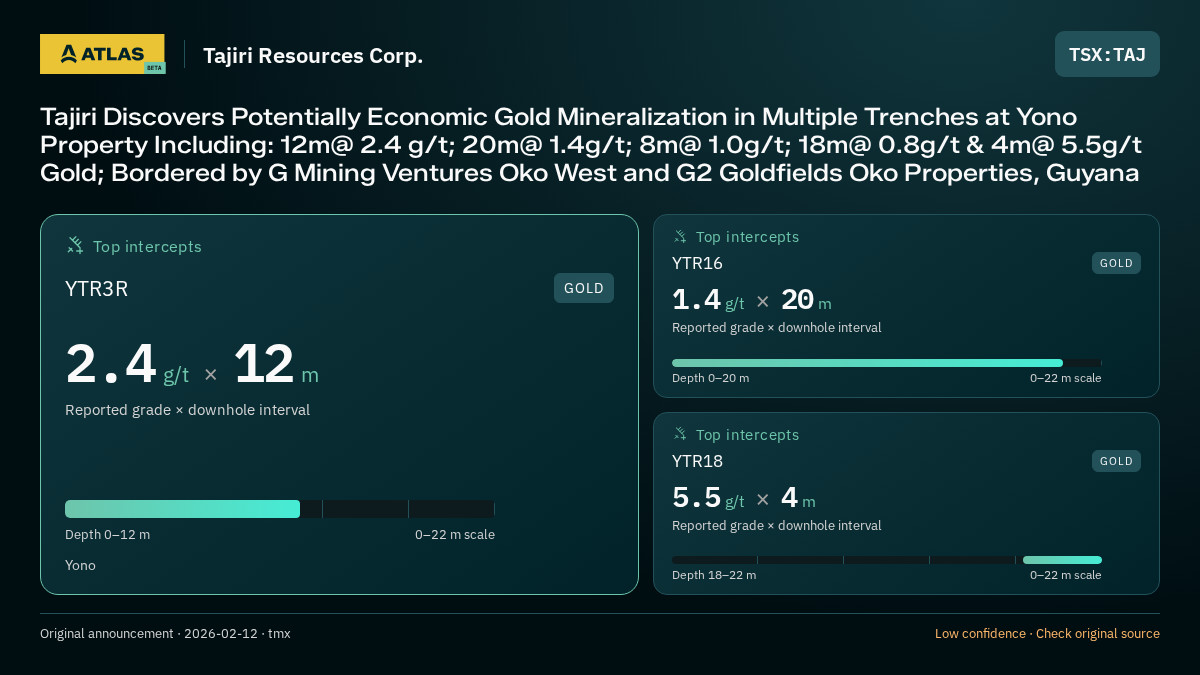Viewport: 1200px width, 675px height.
Task: Click the 'Top intercepts' label in the YTR16 card
Action: [747, 237]
